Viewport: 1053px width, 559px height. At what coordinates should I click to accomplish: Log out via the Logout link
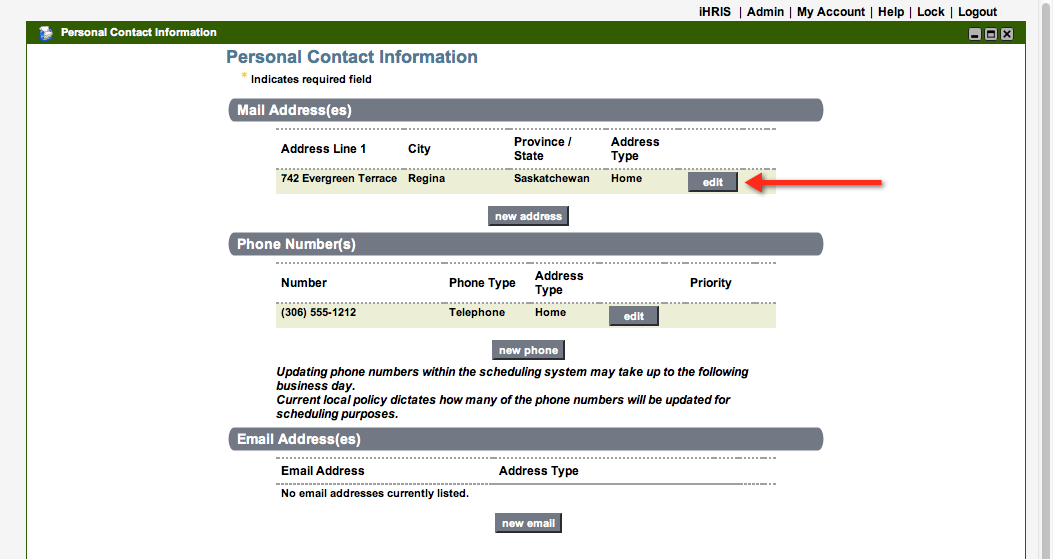pyautogui.click(x=977, y=12)
